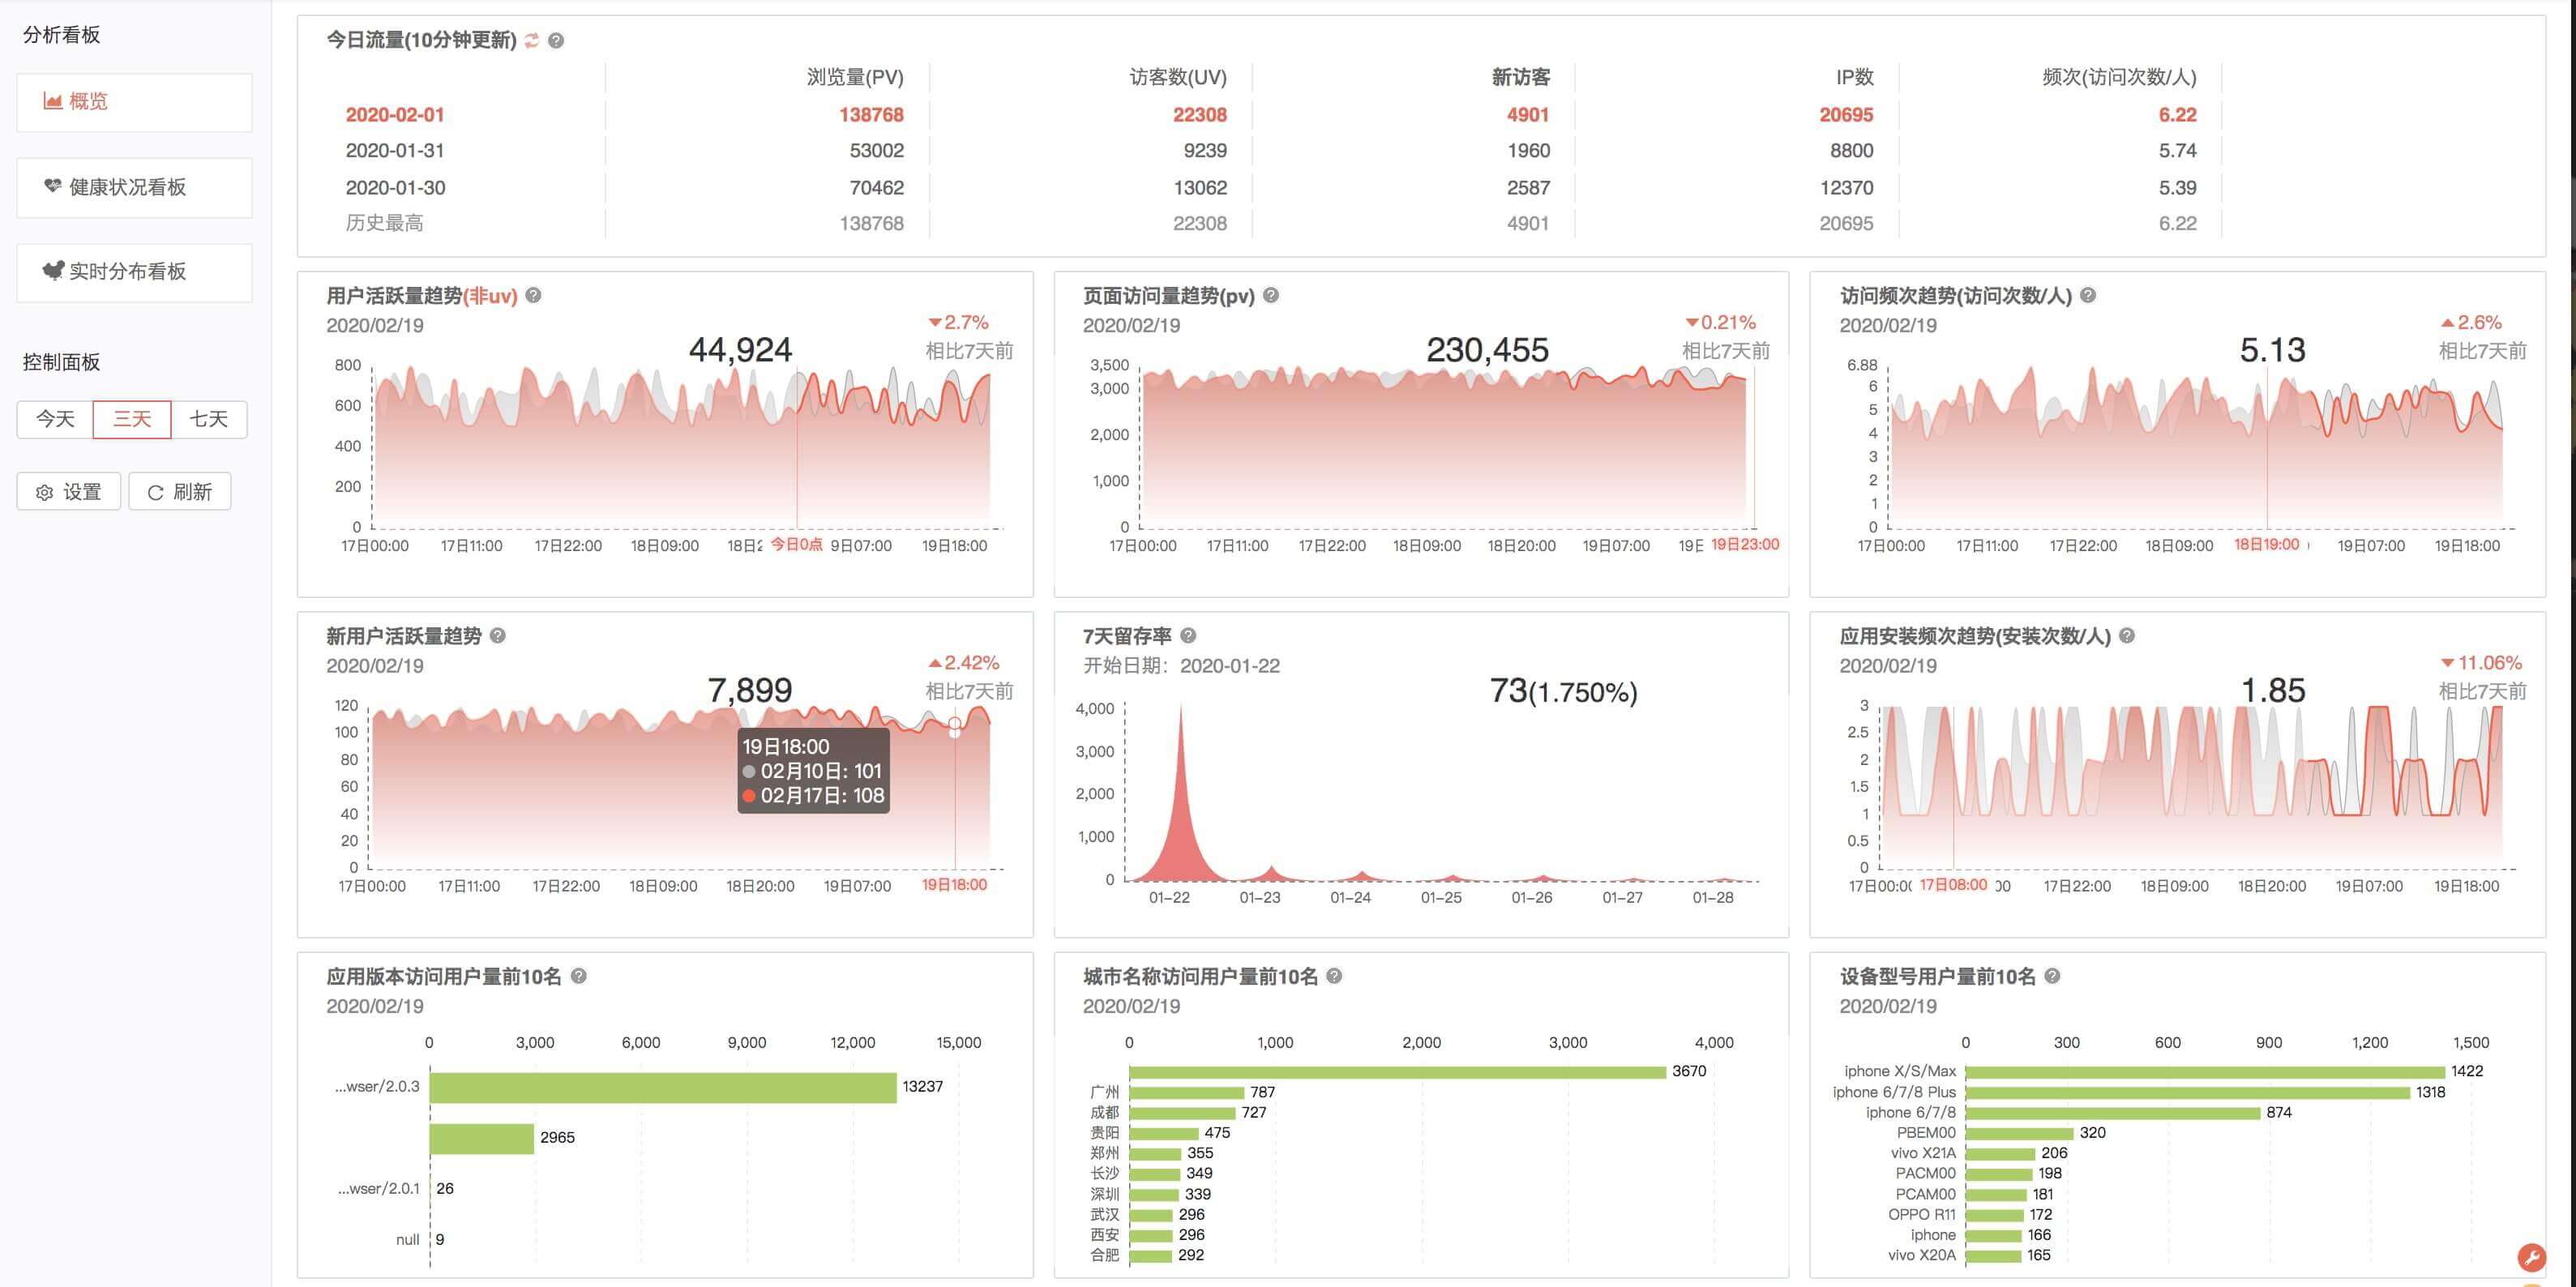Viewport: 2576px width, 1287px height.
Task: Open the 实时分布看板 distribution dashboard
Action: [134, 272]
